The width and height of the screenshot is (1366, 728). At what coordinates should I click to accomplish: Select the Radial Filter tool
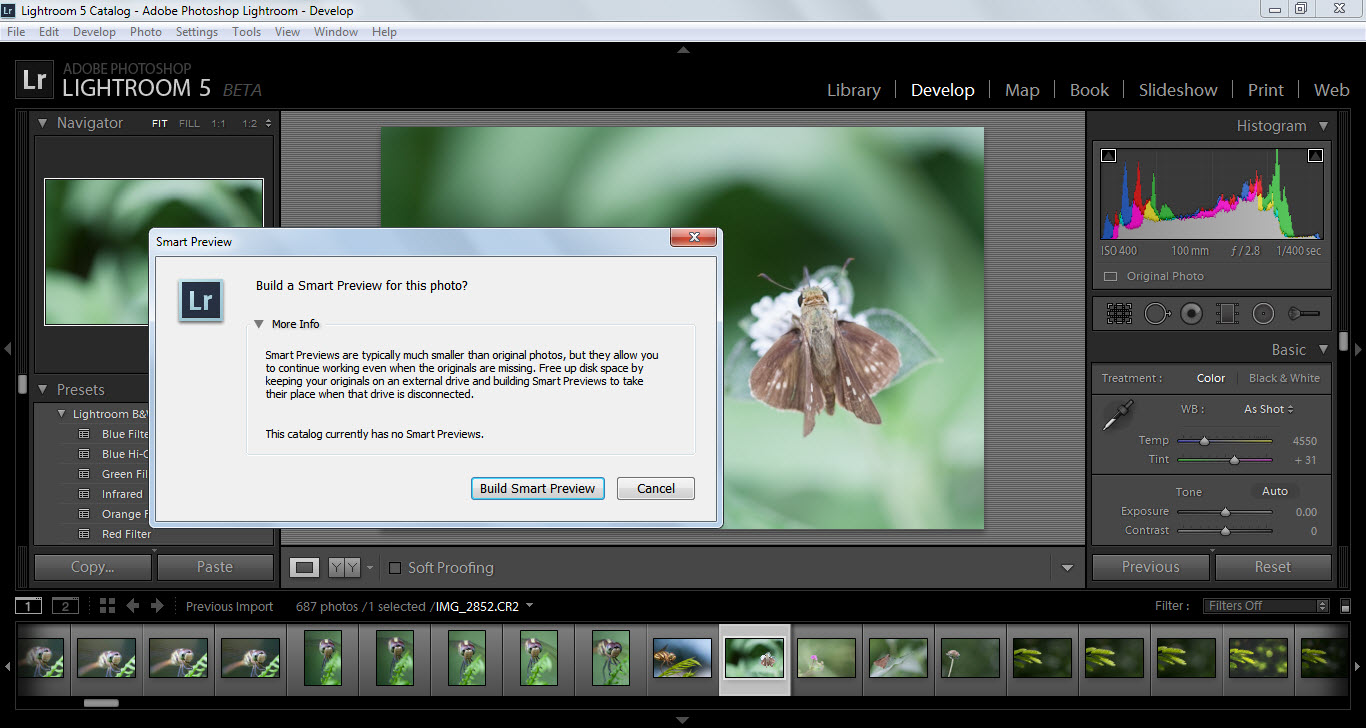(1263, 314)
